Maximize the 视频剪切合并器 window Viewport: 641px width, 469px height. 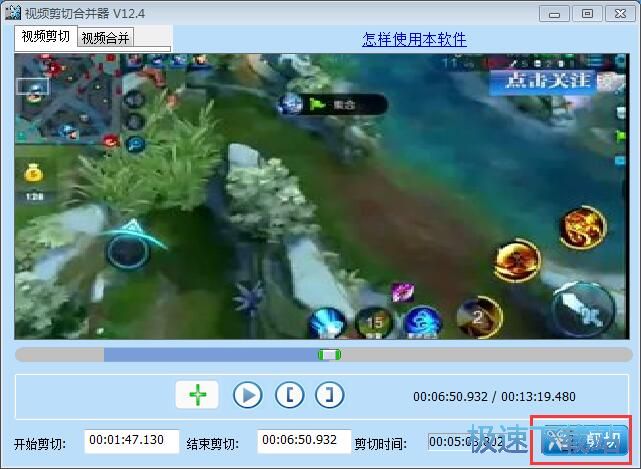(587, 14)
